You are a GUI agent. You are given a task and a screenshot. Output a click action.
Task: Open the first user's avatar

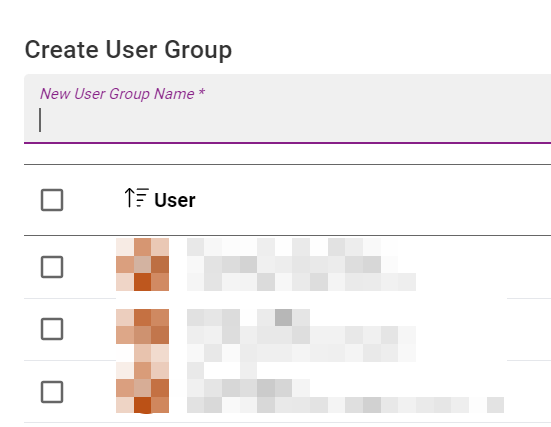pos(142,264)
